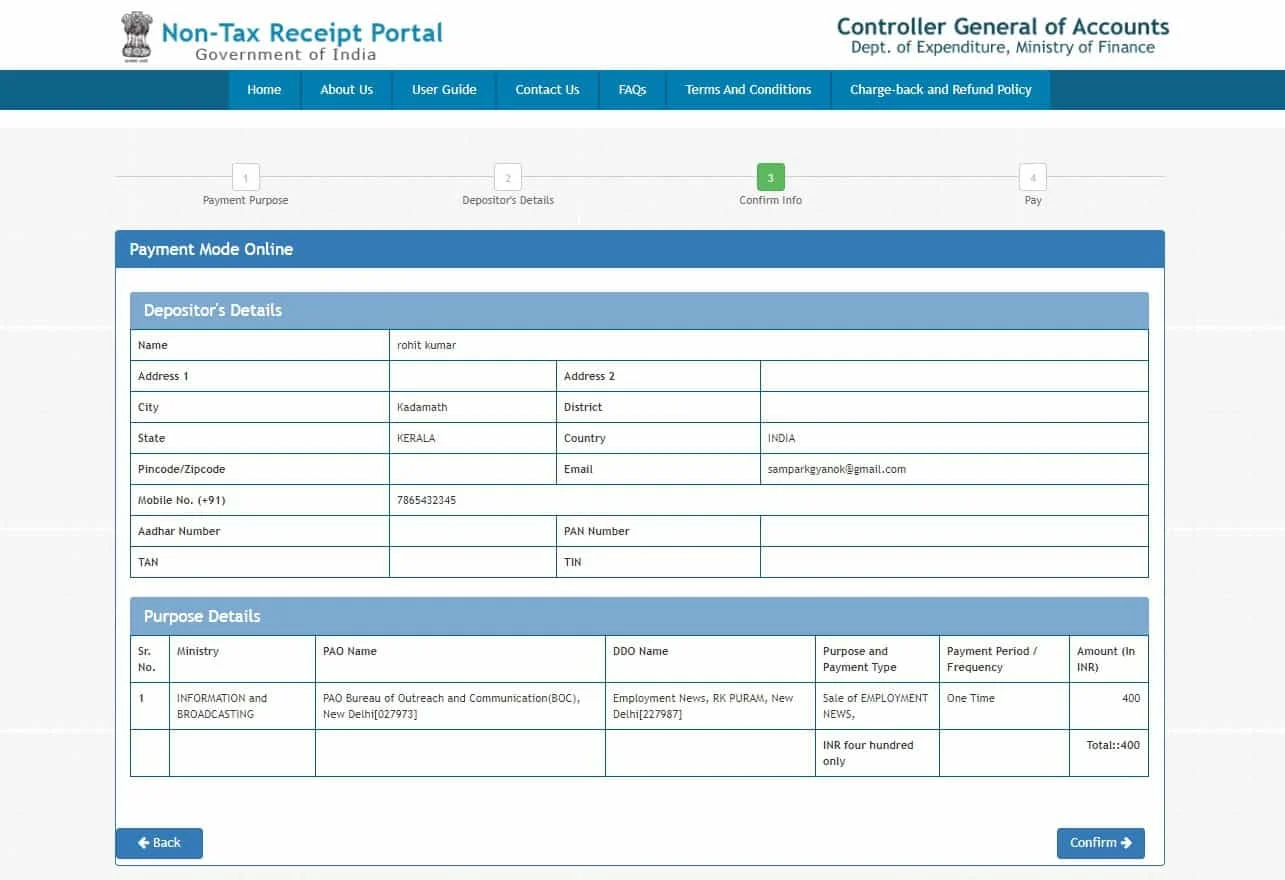The height and width of the screenshot is (880, 1285).
Task: Click the city value Kadamath
Action: coord(422,407)
